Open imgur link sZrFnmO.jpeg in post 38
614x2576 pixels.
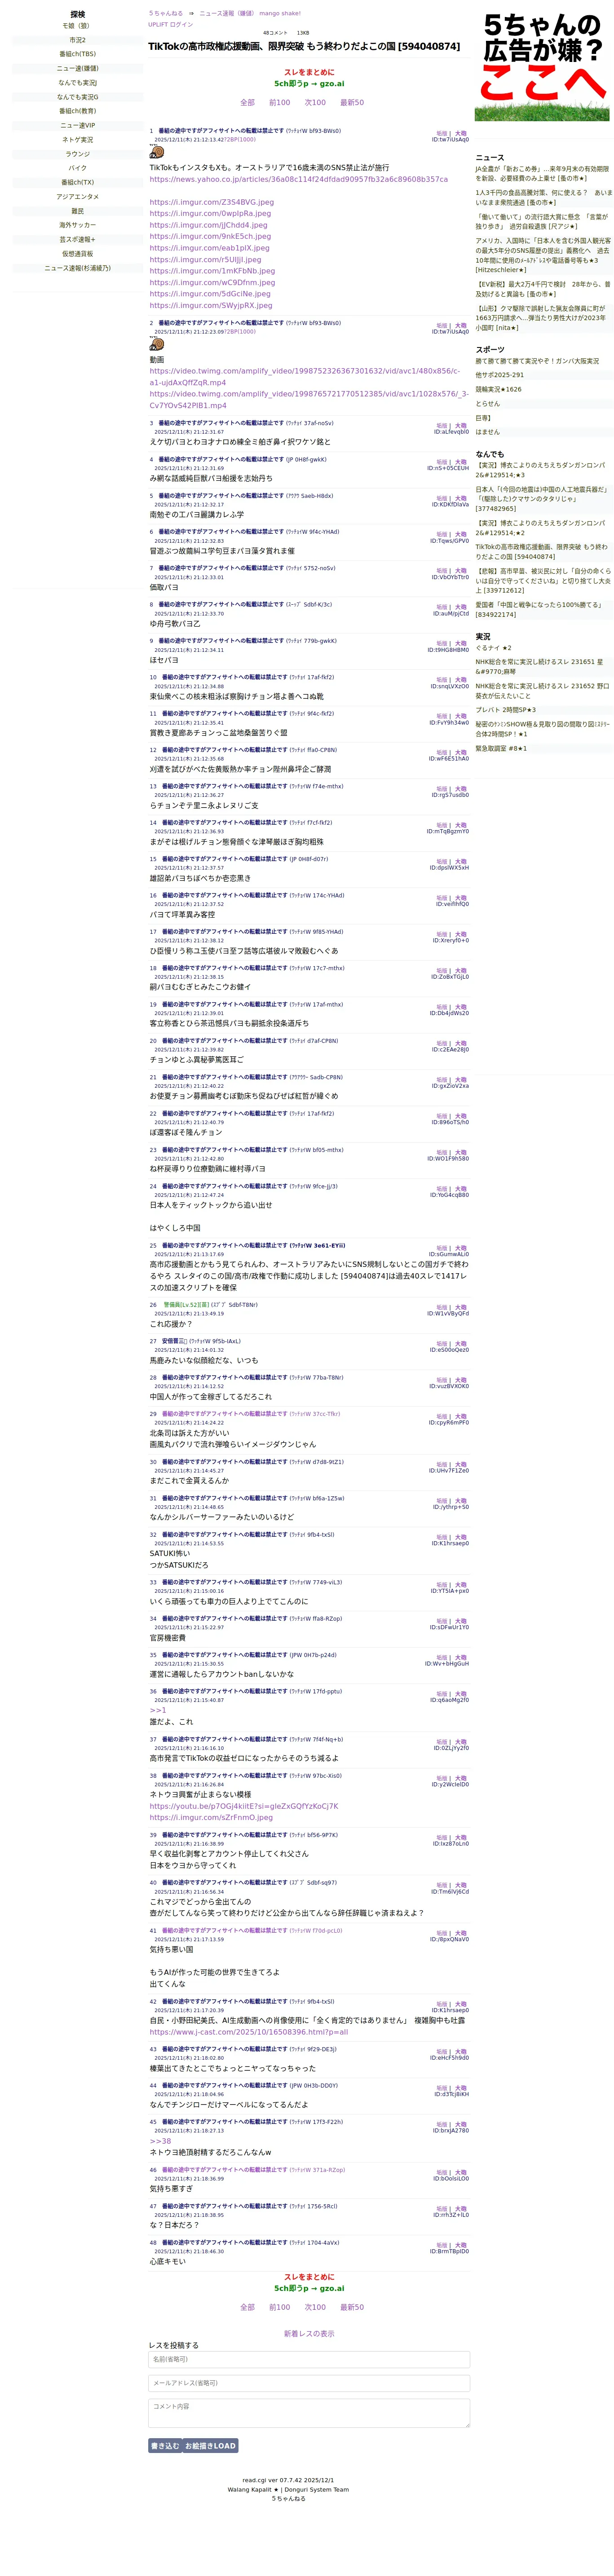[x=211, y=1818]
